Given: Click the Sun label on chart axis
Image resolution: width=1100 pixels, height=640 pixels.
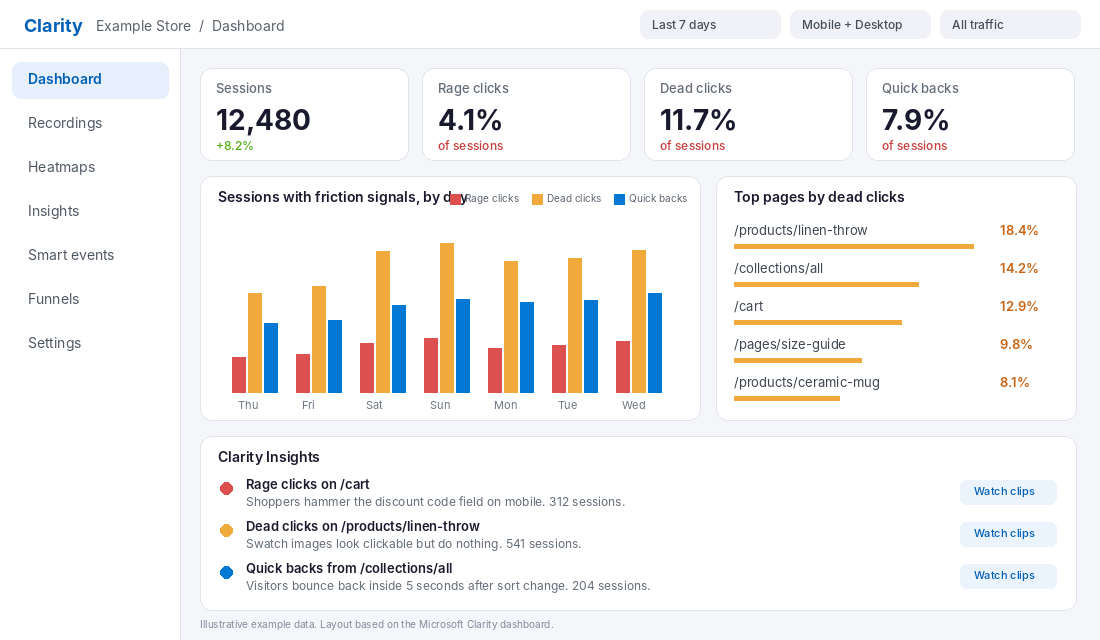Looking at the screenshot, I should pyautogui.click(x=441, y=405).
